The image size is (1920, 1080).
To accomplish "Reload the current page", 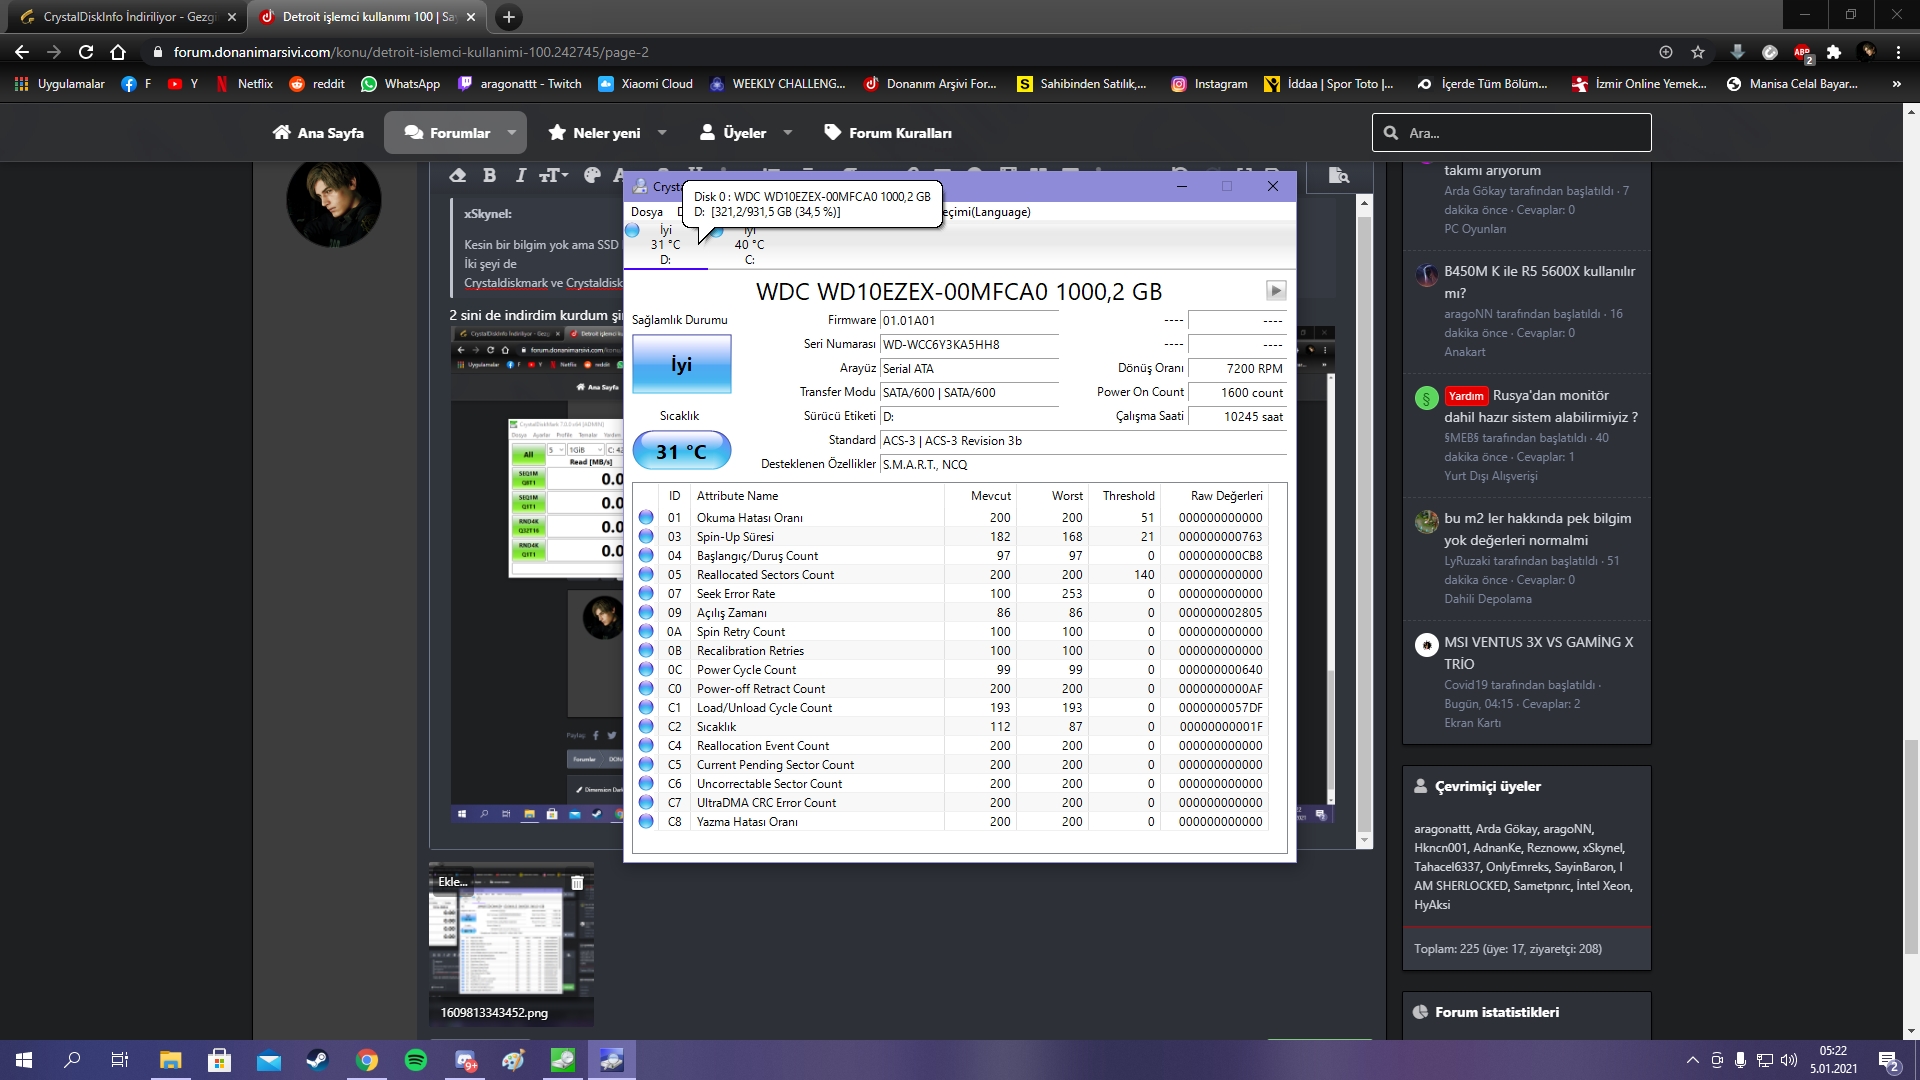I will pos(86,52).
